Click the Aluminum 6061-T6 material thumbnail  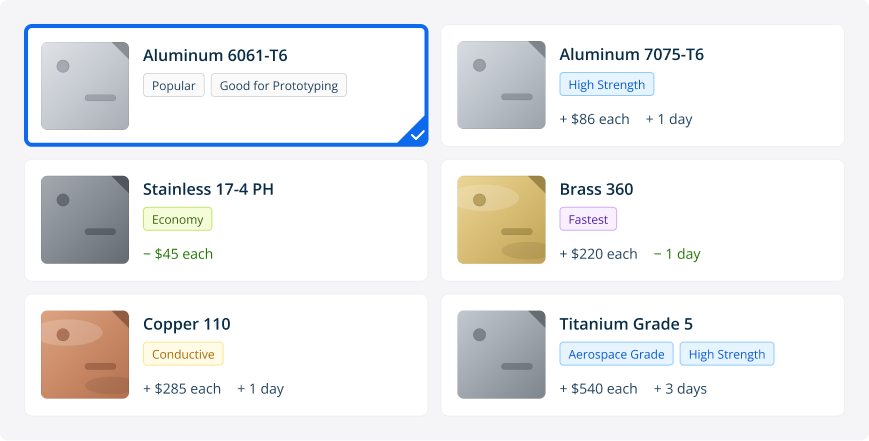[x=85, y=86]
